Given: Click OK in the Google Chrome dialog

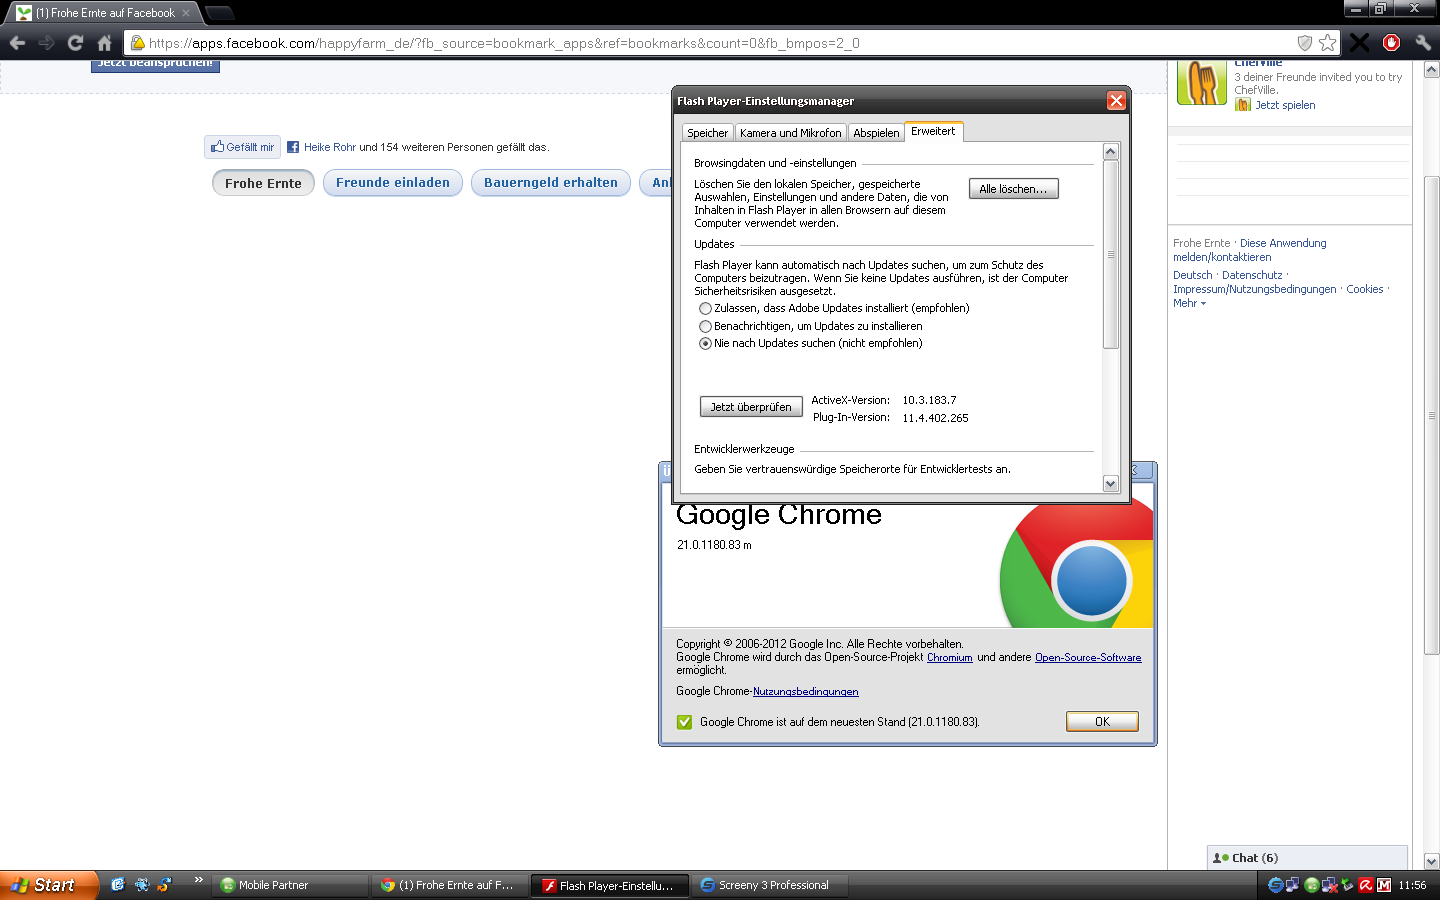Looking at the screenshot, I should click(x=1102, y=722).
